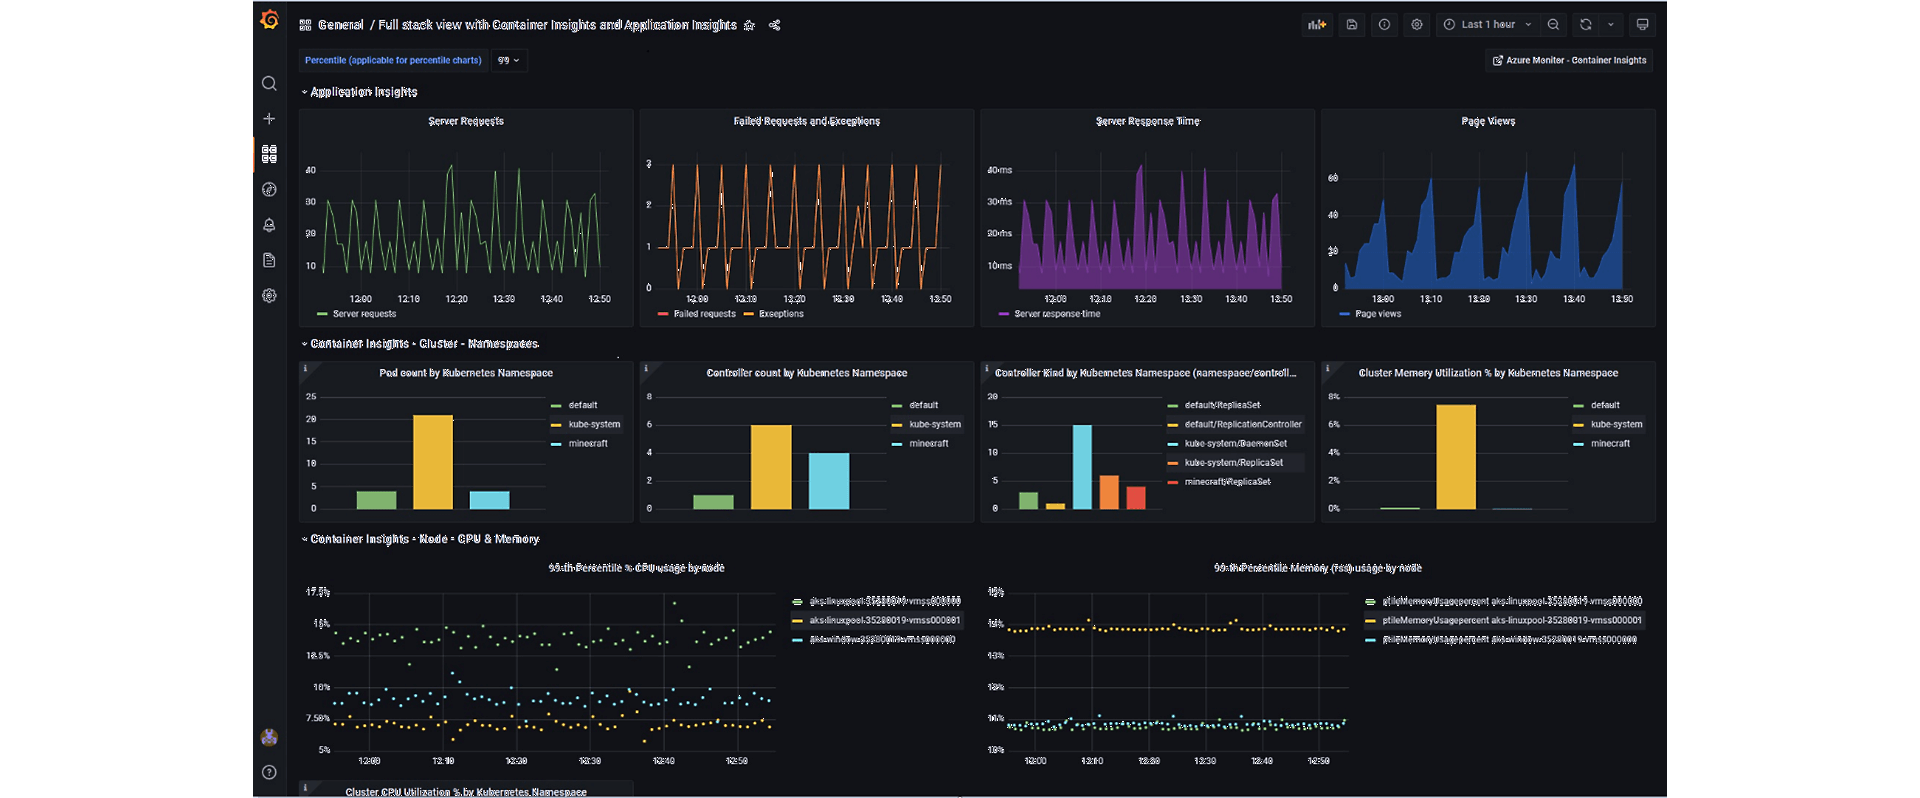Toggle kube-system series in Pod count legend

(x=594, y=424)
